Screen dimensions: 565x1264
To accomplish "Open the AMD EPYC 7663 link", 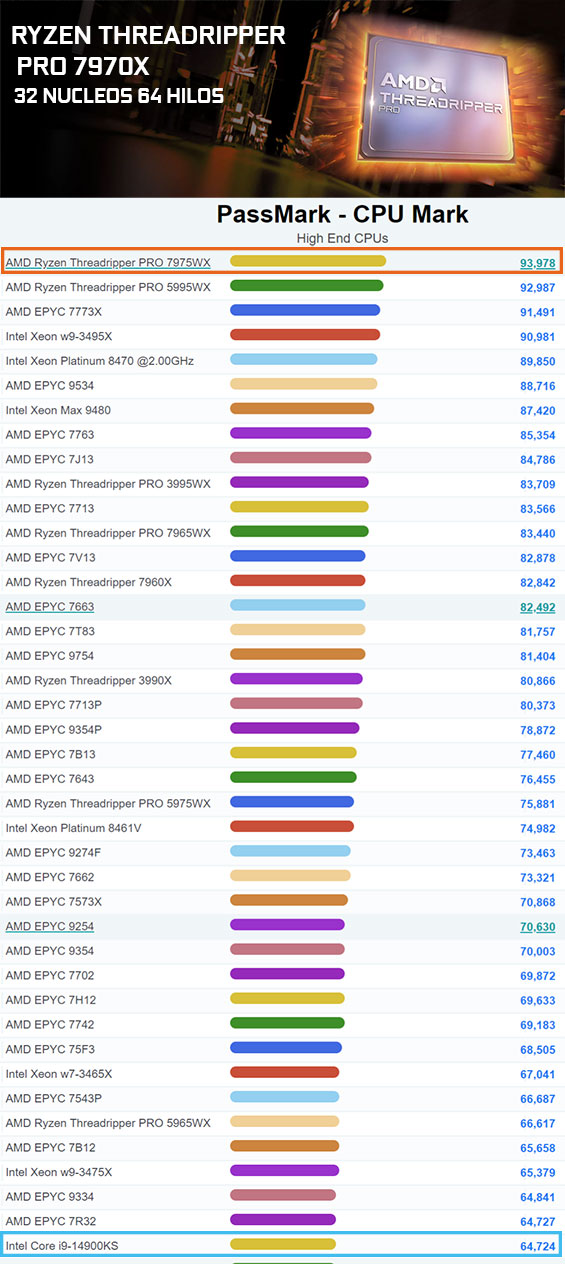I will pos(50,607).
